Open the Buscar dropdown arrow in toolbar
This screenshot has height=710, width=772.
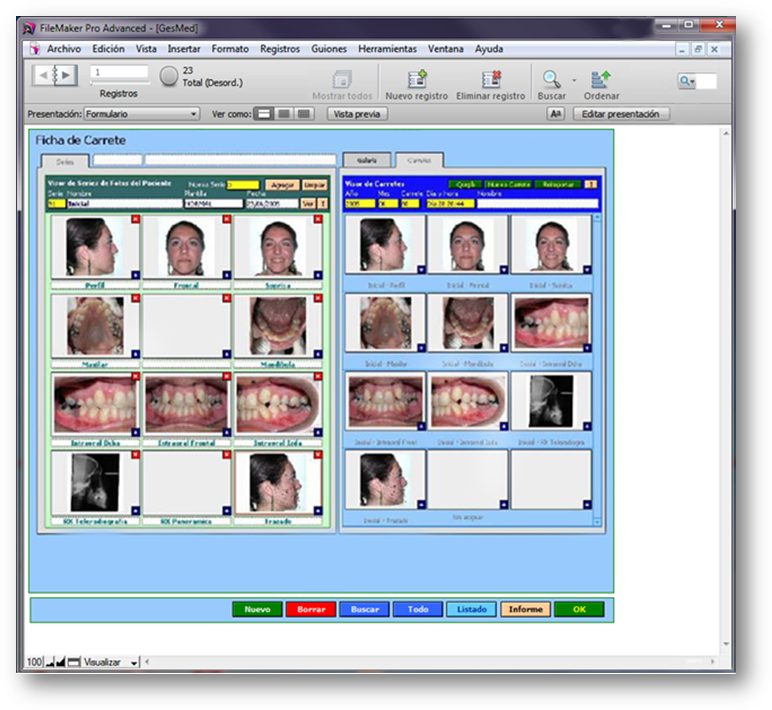click(x=574, y=80)
